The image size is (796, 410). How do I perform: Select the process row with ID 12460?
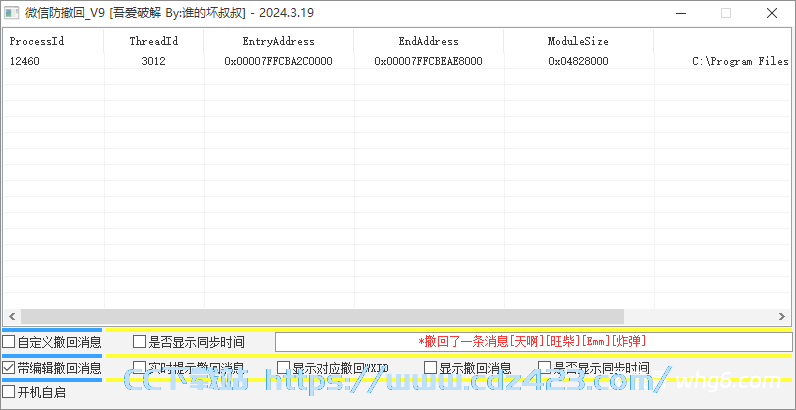396,61
